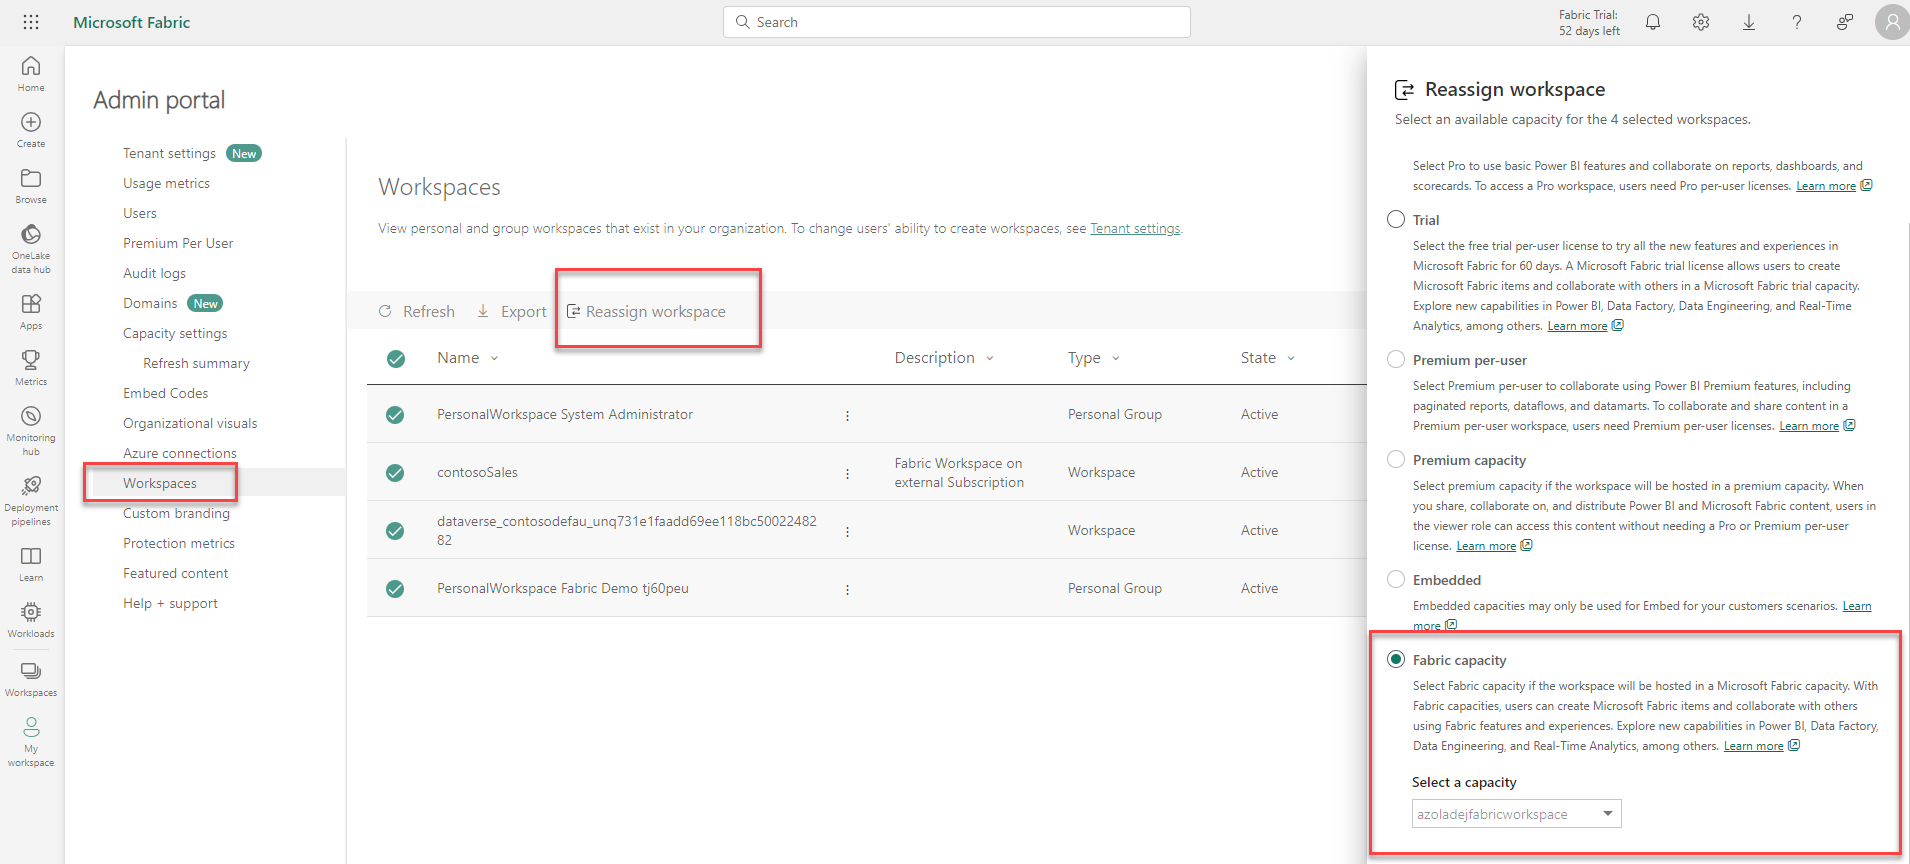The height and width of the screenshot is (864, 1910).
Task: Open Audit logs
Action: click(154, 273)
